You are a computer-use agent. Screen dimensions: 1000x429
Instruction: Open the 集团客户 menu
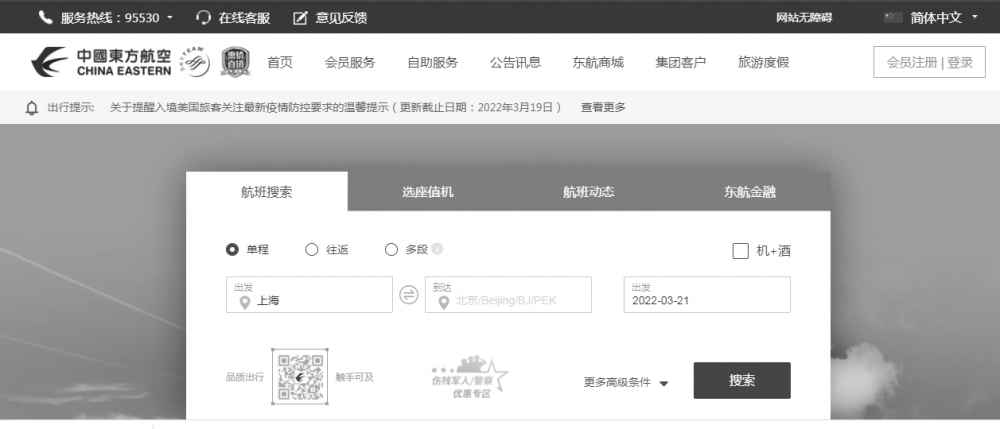(681, 62)
